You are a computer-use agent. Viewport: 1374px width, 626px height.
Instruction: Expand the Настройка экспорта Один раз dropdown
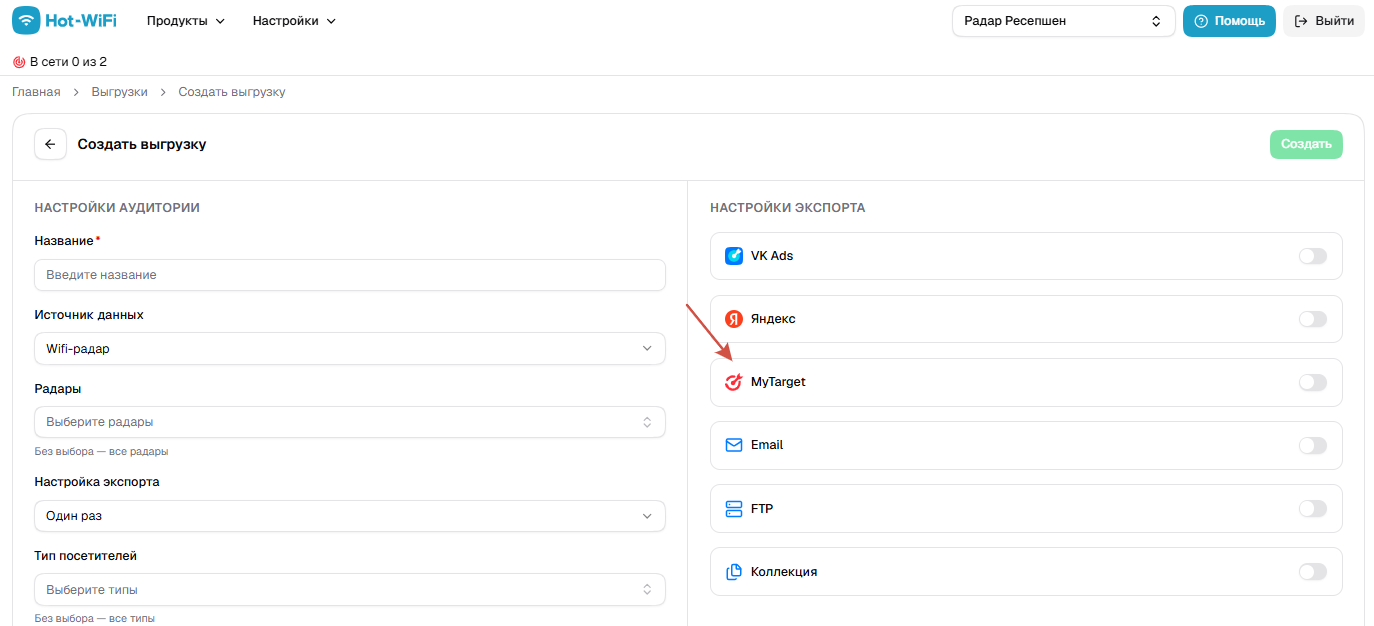[350, 516]
